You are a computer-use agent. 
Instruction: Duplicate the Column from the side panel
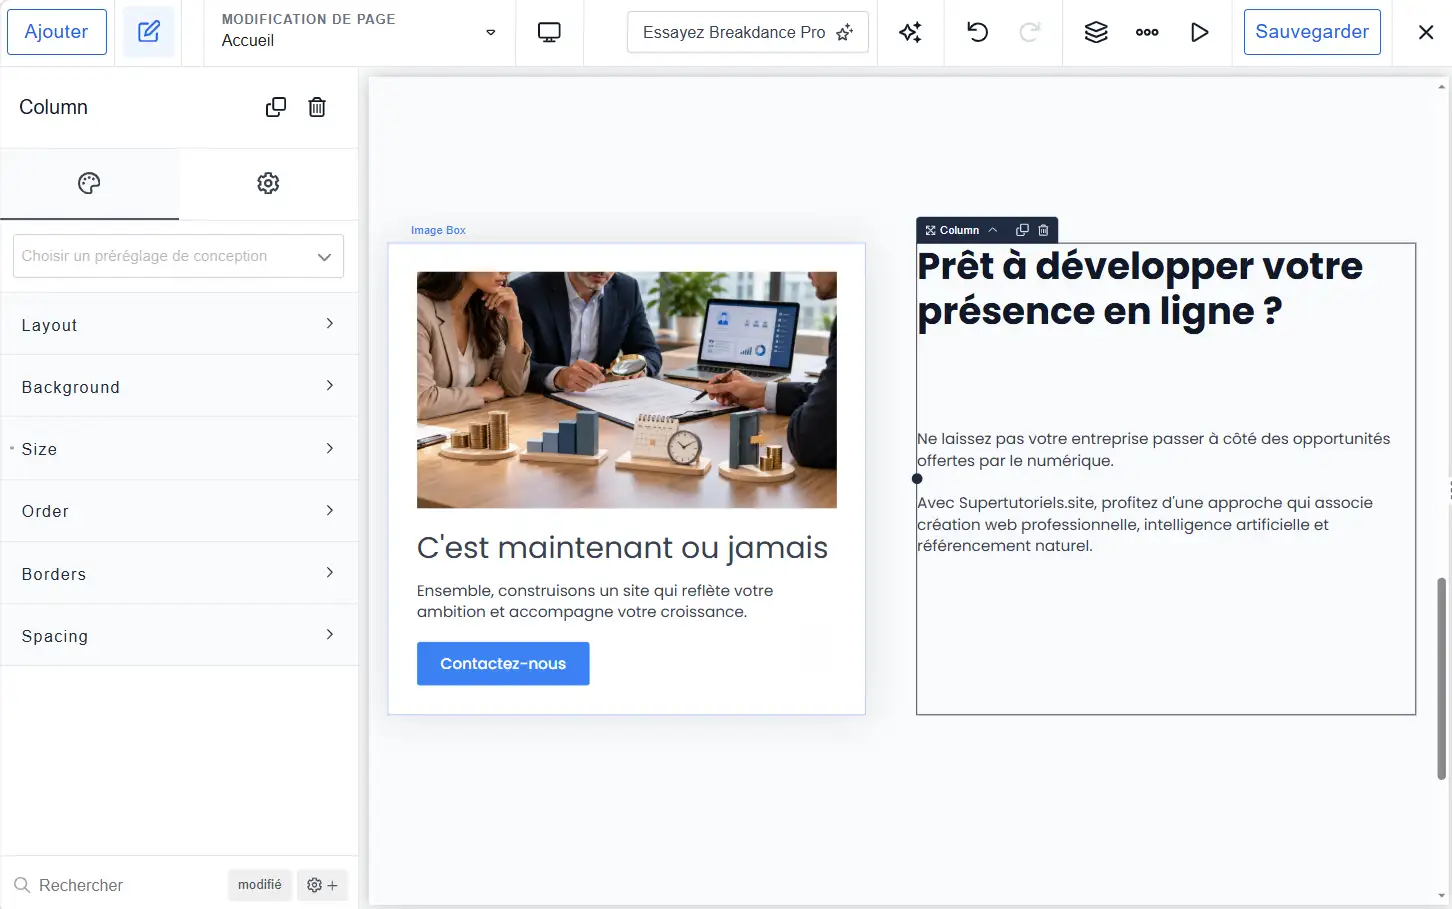click(x=276, y=107)
